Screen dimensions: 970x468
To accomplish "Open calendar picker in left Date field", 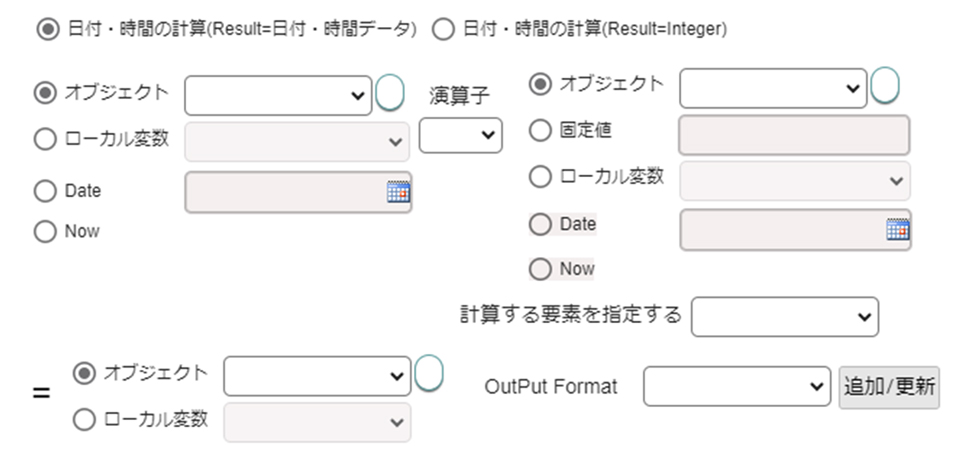I will coord(398,192).
